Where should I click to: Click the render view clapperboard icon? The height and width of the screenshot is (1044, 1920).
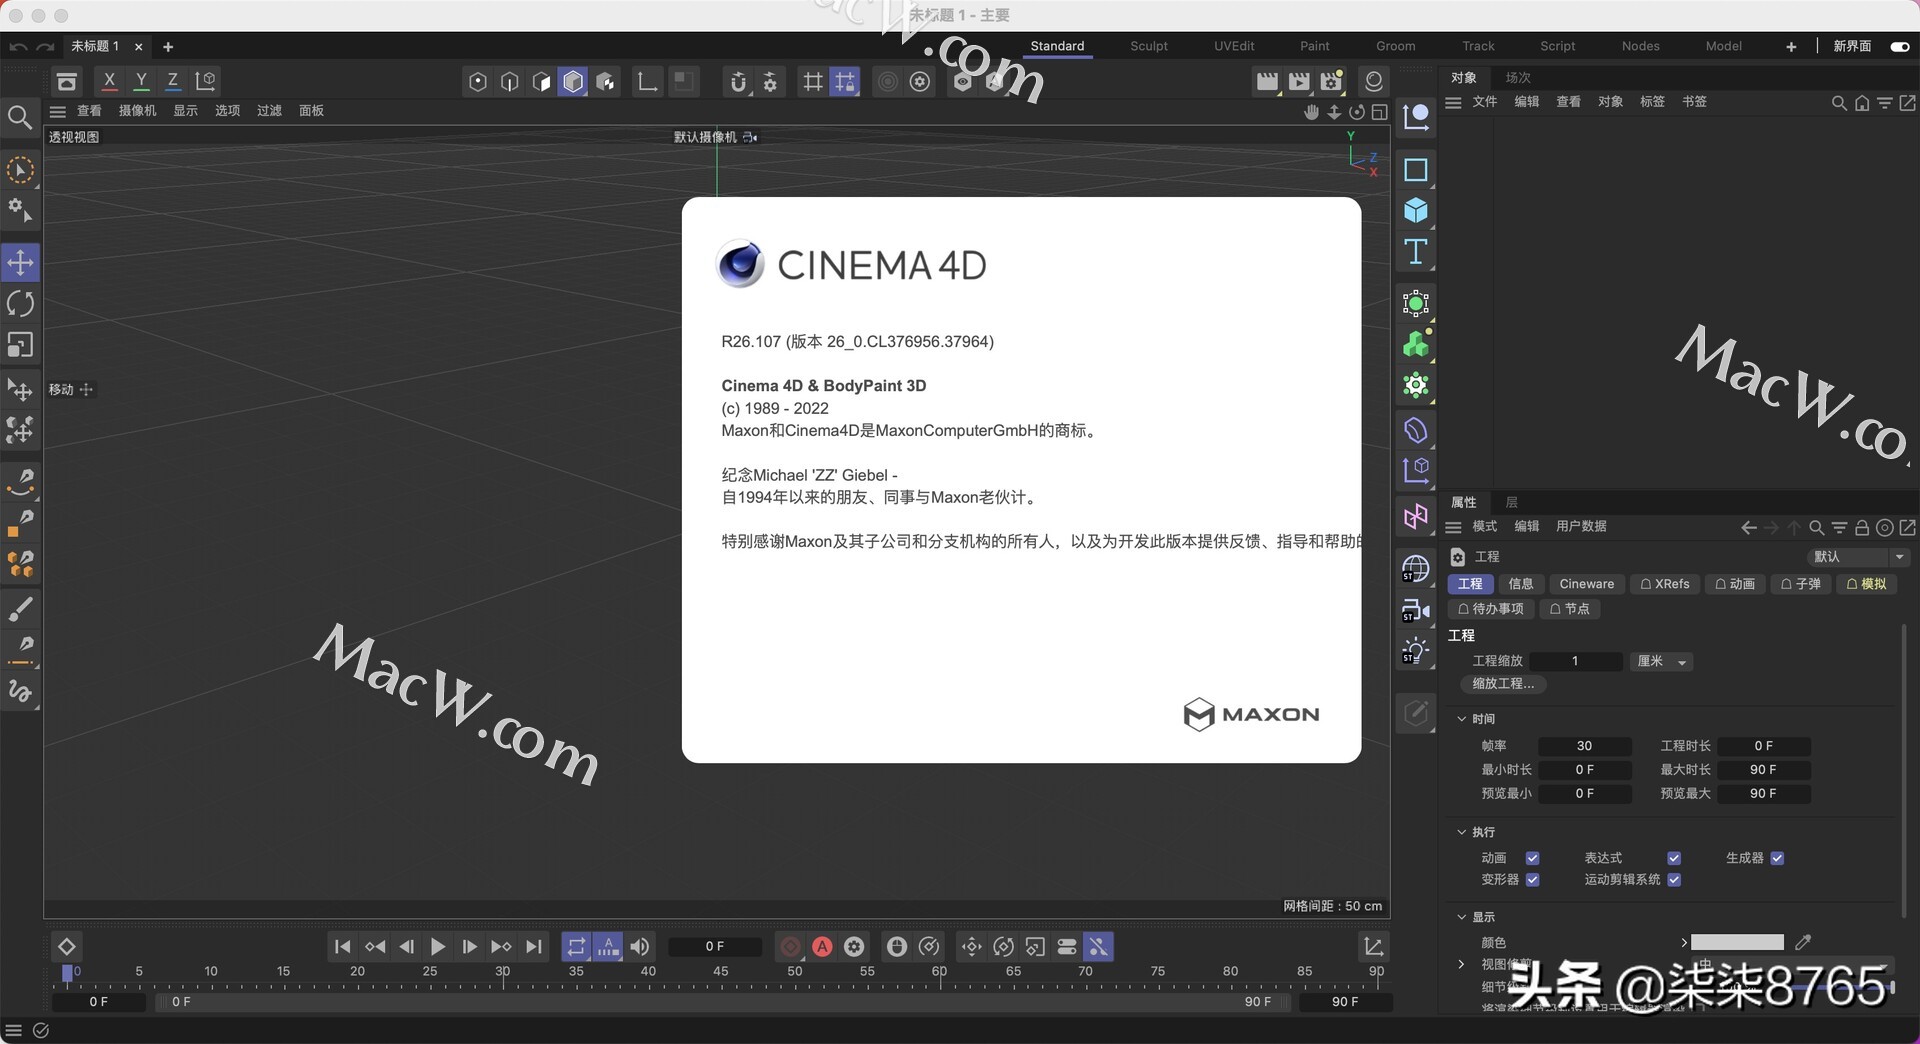(x=1267, y=81)
